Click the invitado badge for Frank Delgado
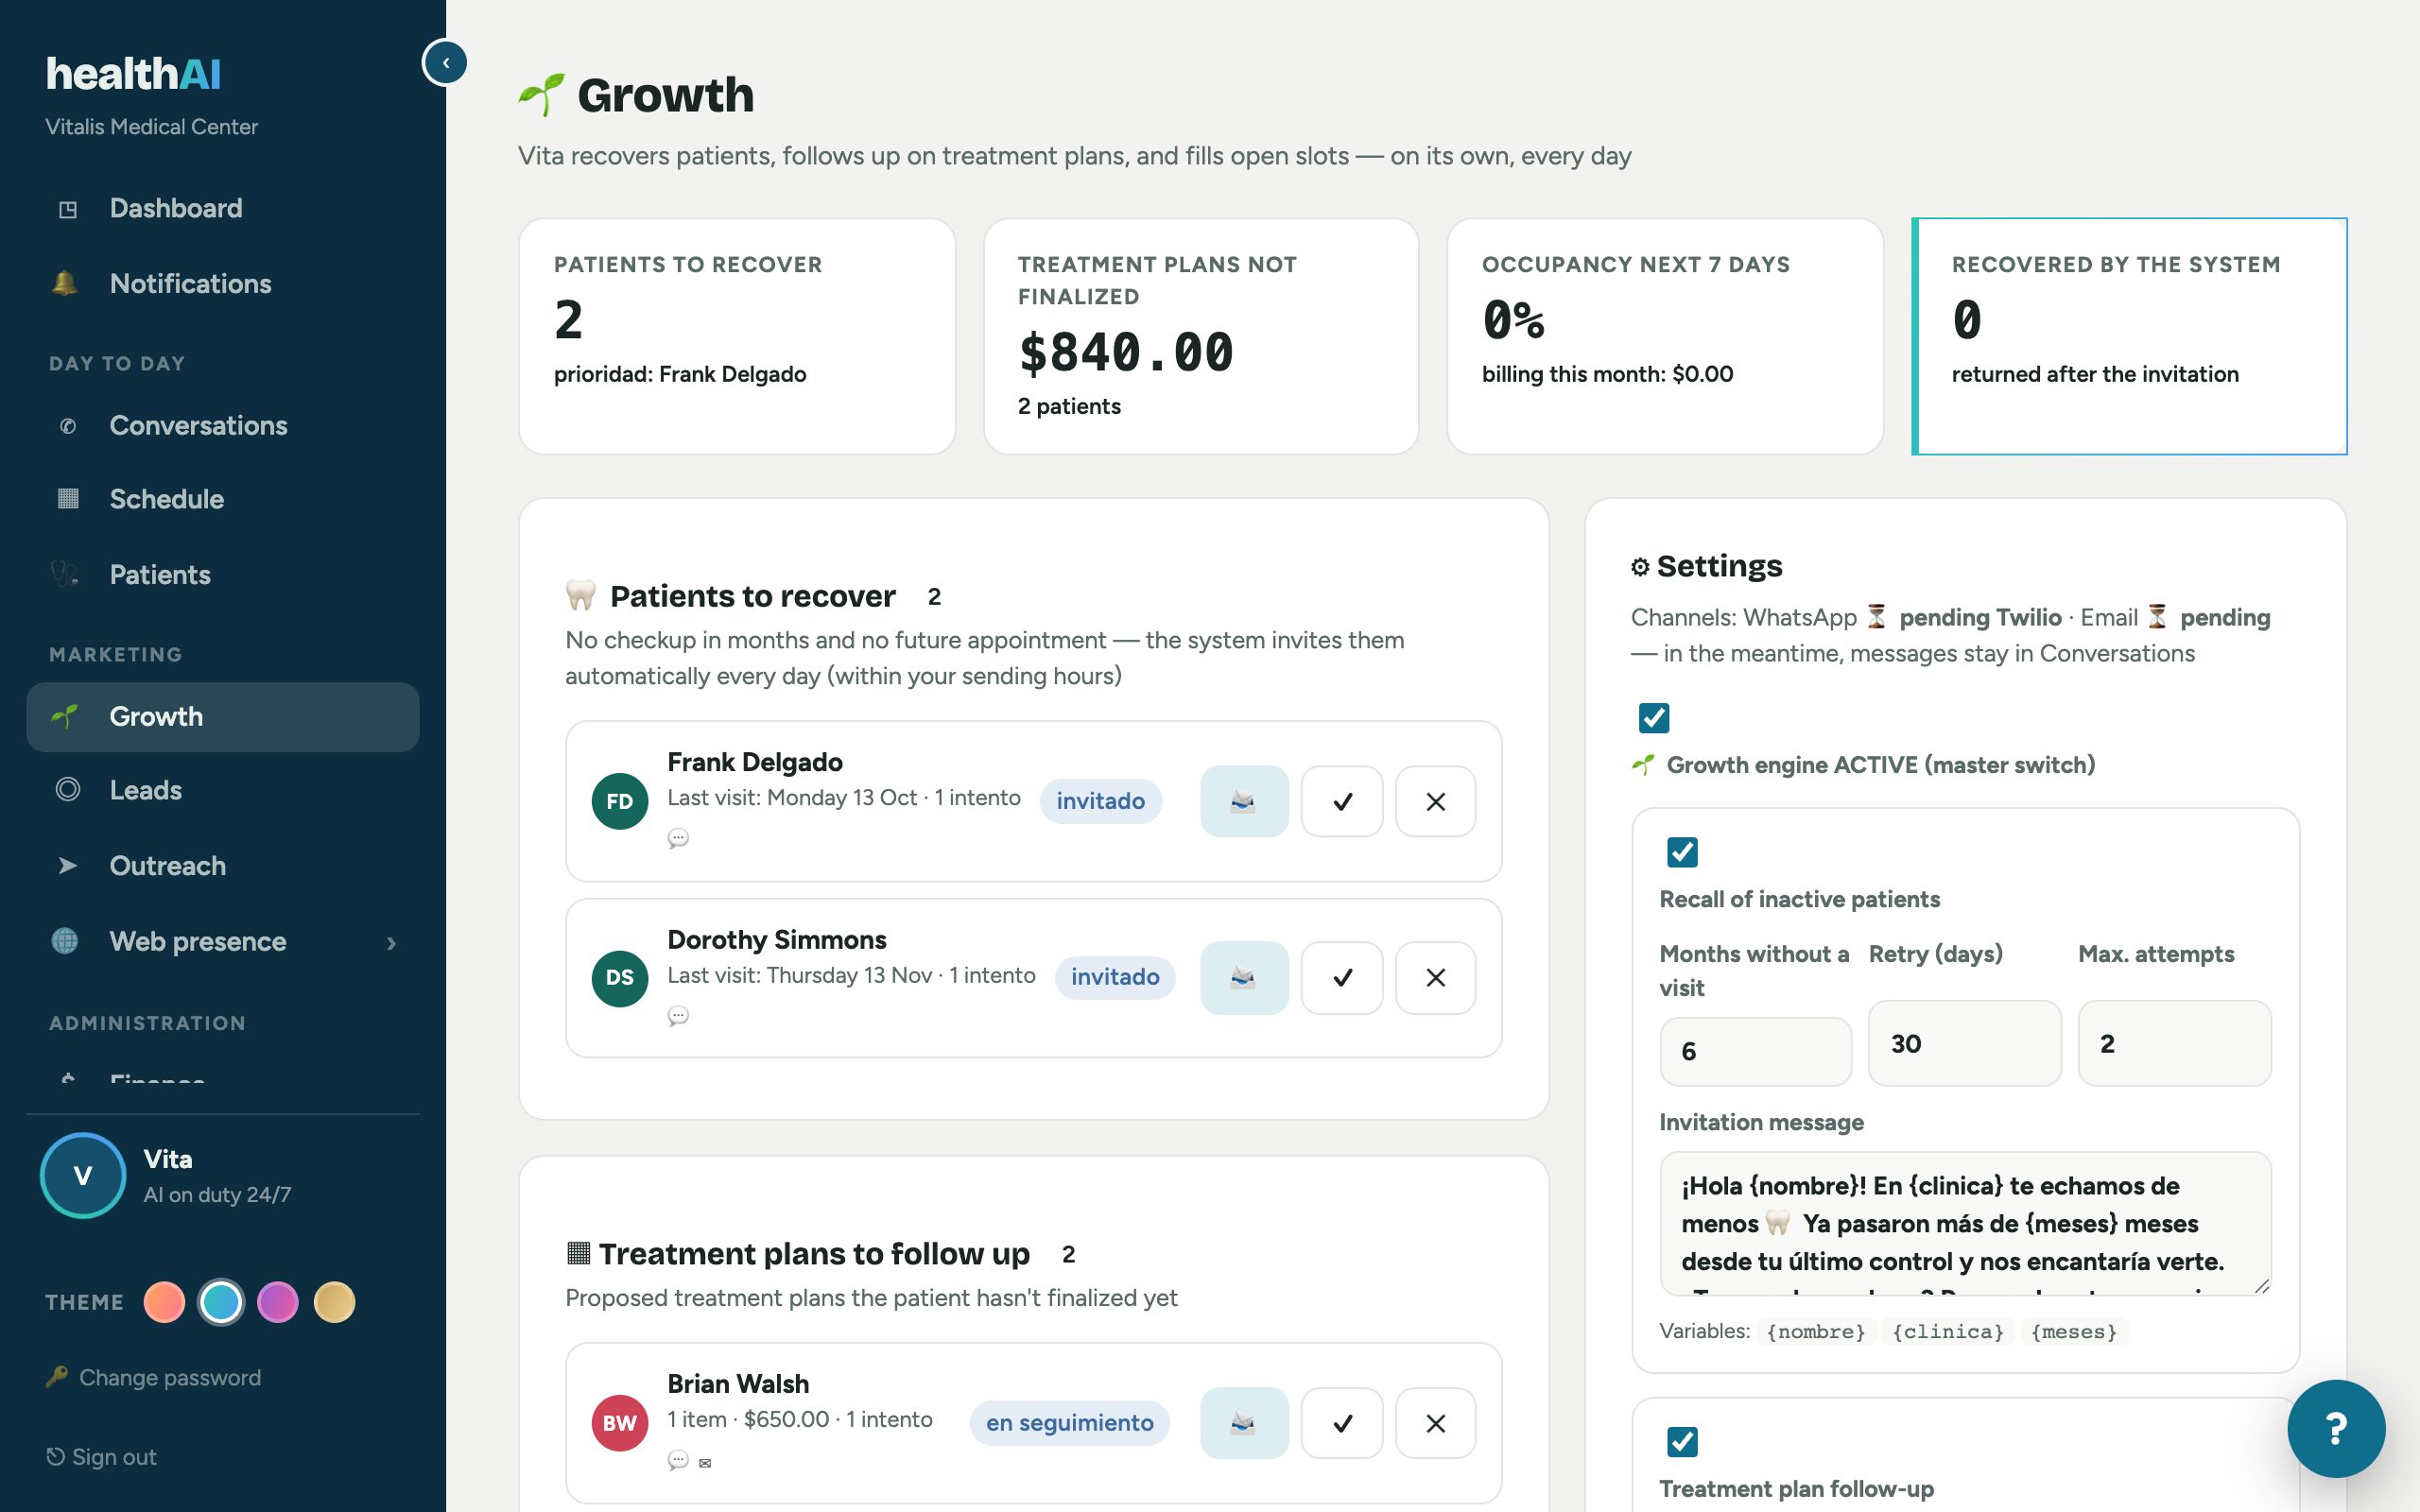 [1100, 801]
